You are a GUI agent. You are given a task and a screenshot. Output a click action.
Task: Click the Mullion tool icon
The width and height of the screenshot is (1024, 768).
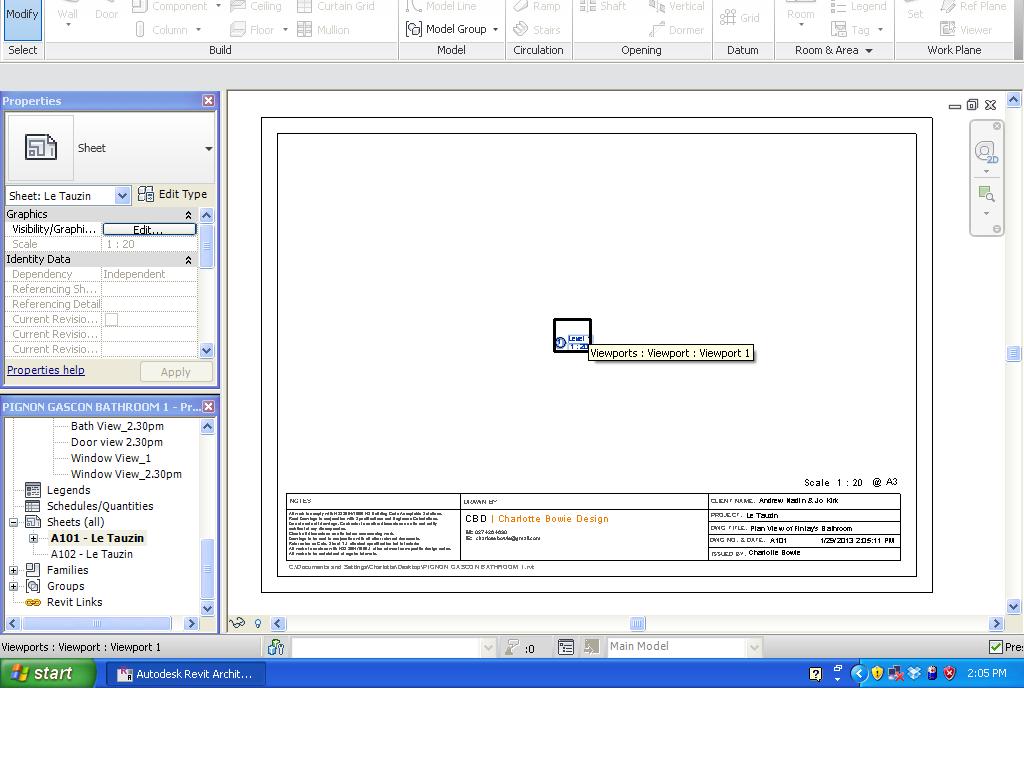[x=304, y=29]
